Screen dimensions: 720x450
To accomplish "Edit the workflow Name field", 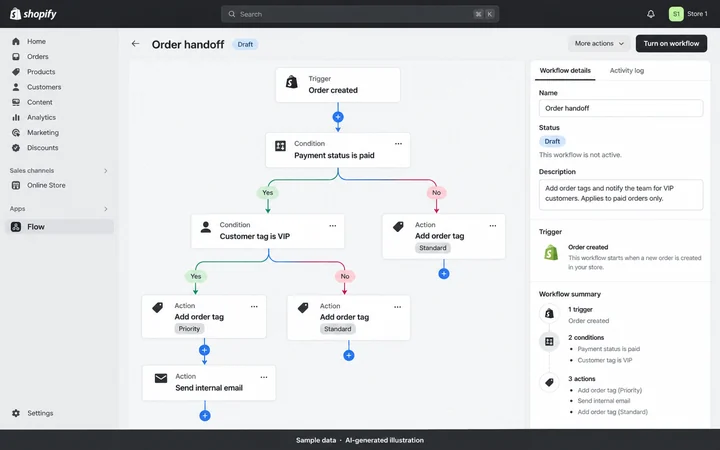I will click(621, 108).
